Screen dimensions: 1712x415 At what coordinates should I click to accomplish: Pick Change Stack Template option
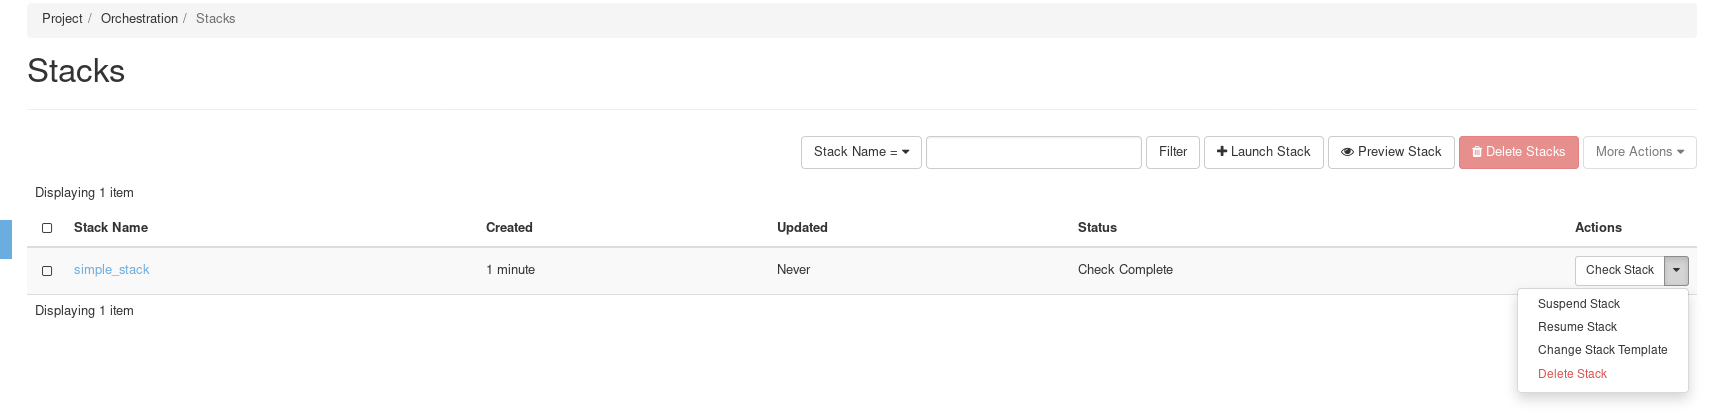coord(1602,350)
